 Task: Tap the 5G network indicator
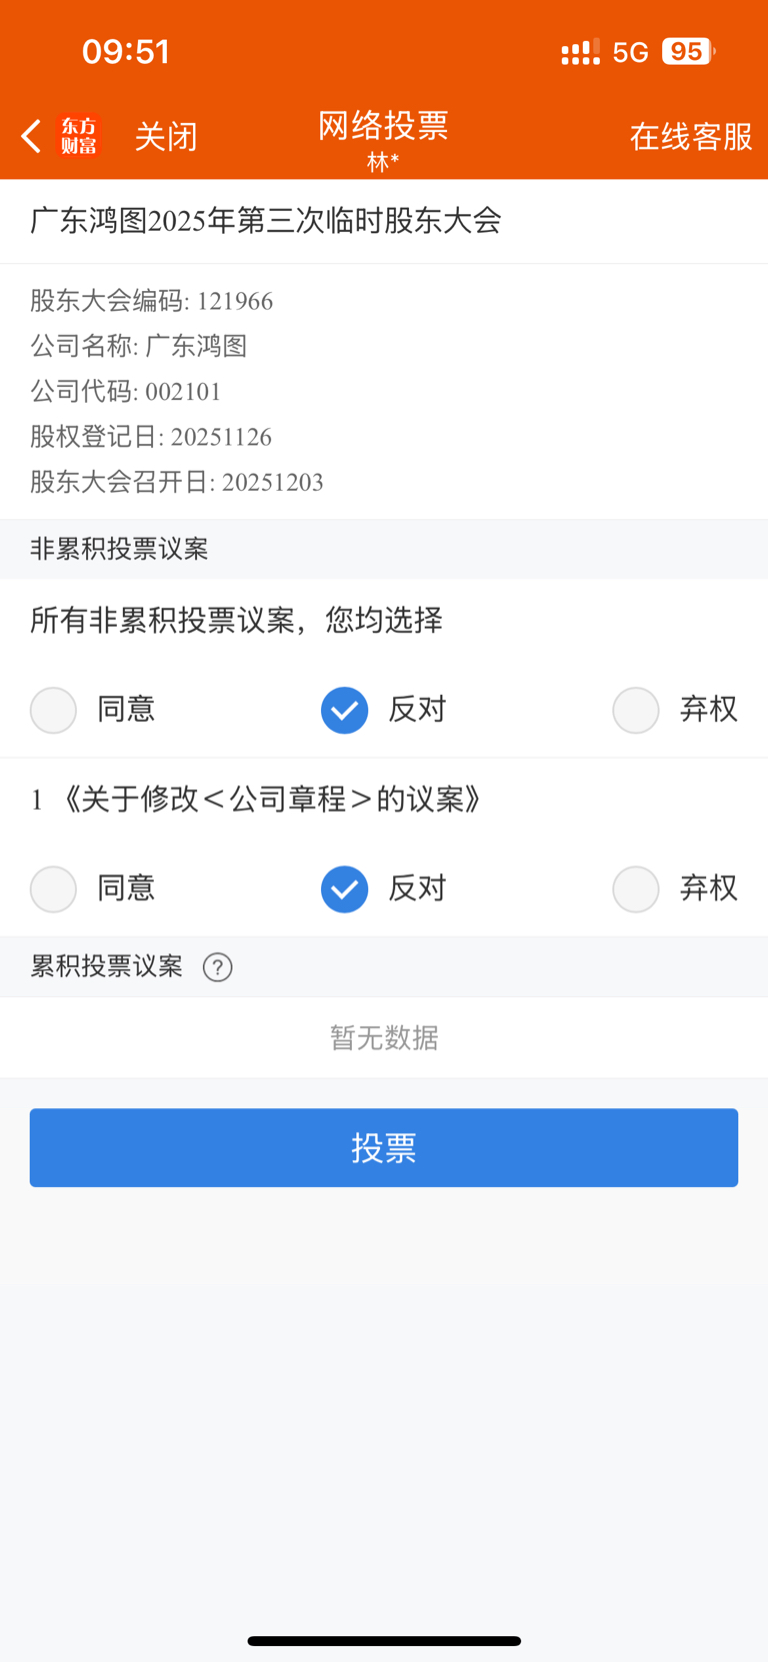pos(631,52)
